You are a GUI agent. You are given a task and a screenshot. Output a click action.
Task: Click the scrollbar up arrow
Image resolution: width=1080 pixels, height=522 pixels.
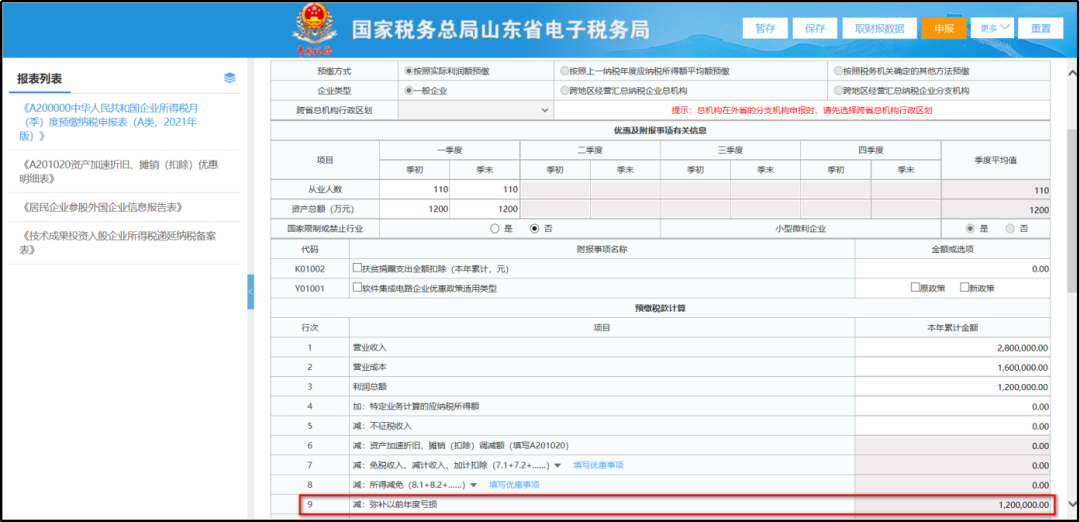point(1072,73)
